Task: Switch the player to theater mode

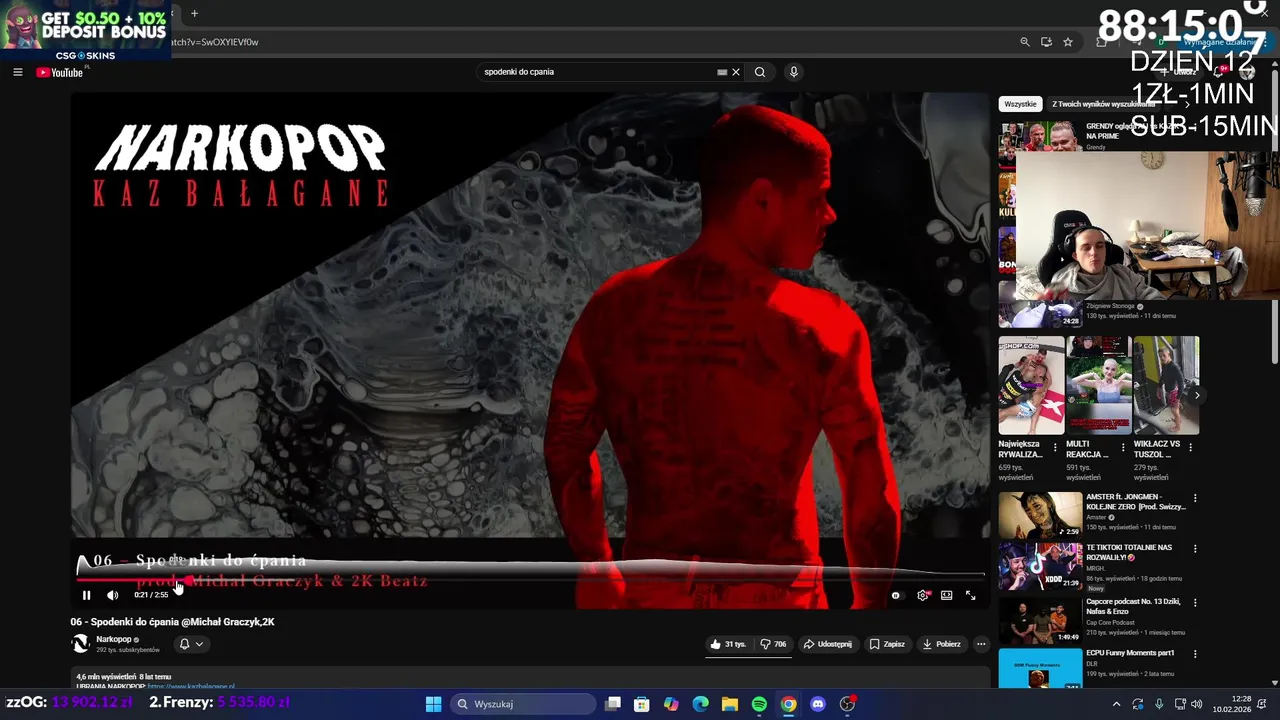Action: pyautogui.click(x=946, y=595)
